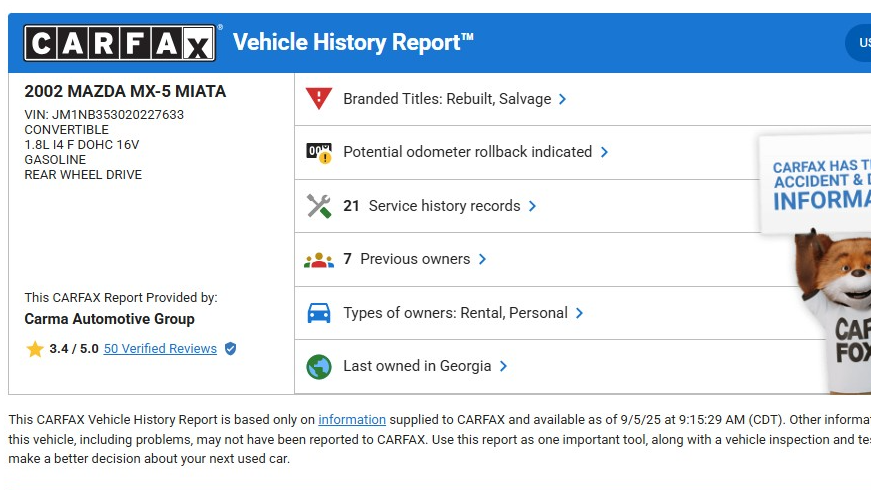Screen dimensions: 871x490
Task: Open the information link in disclaimer
Action: pos(352,420)
